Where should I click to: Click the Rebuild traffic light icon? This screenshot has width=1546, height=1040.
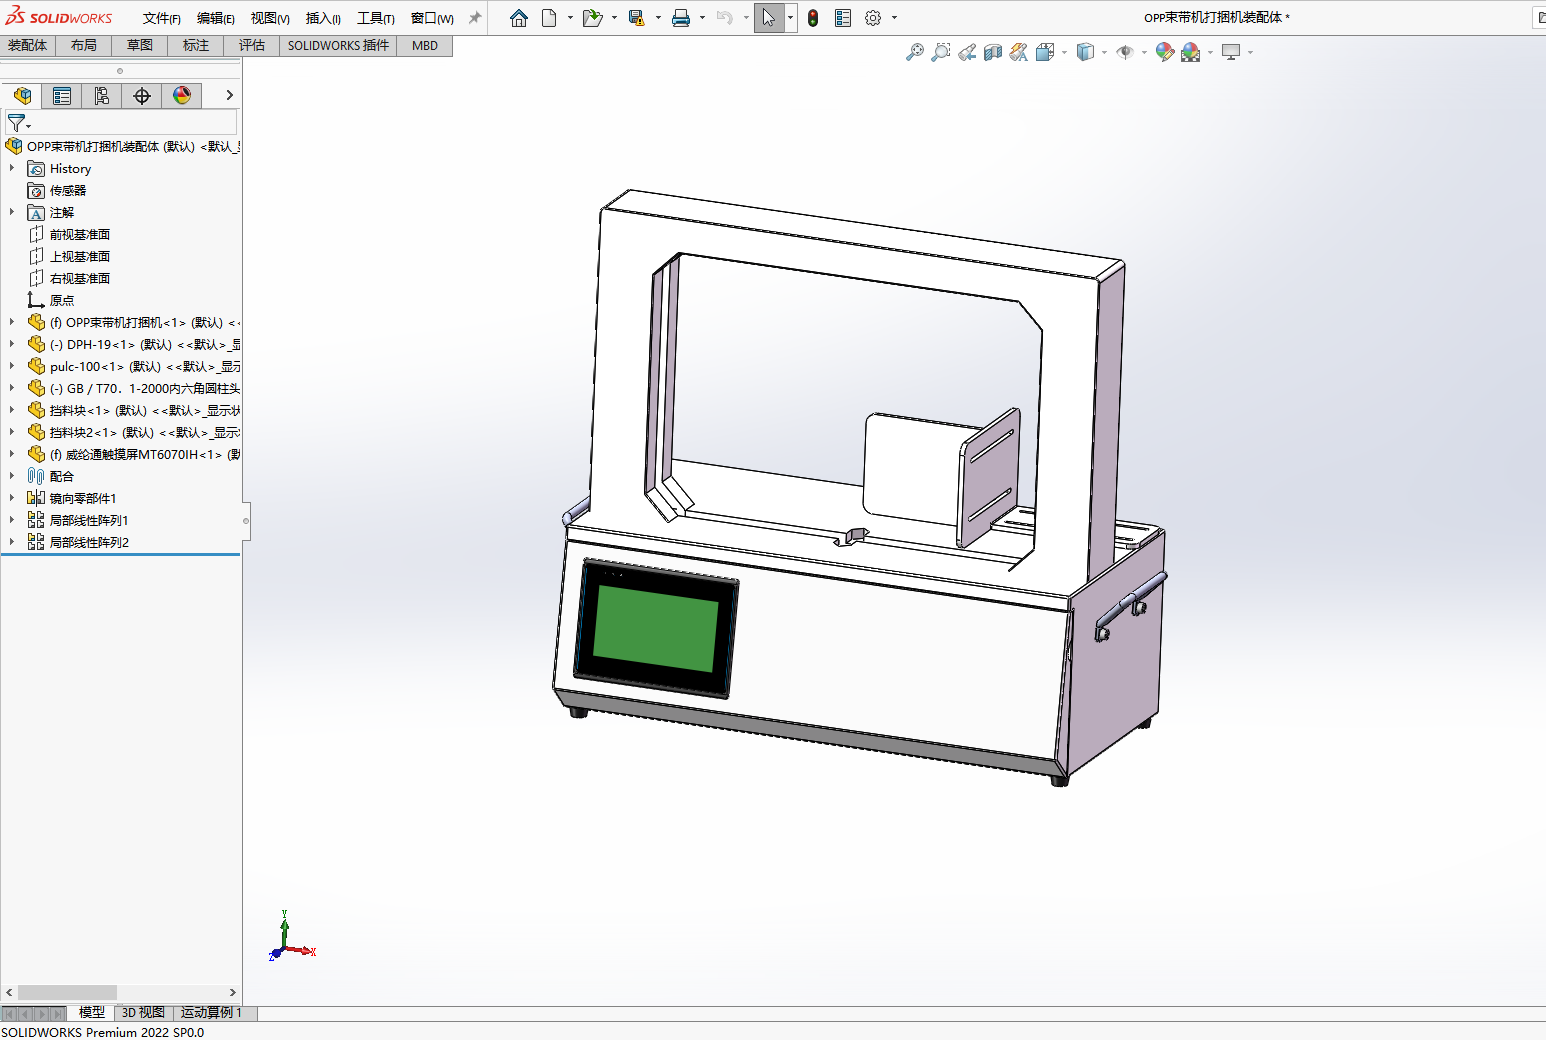click(x=813, y=18)
